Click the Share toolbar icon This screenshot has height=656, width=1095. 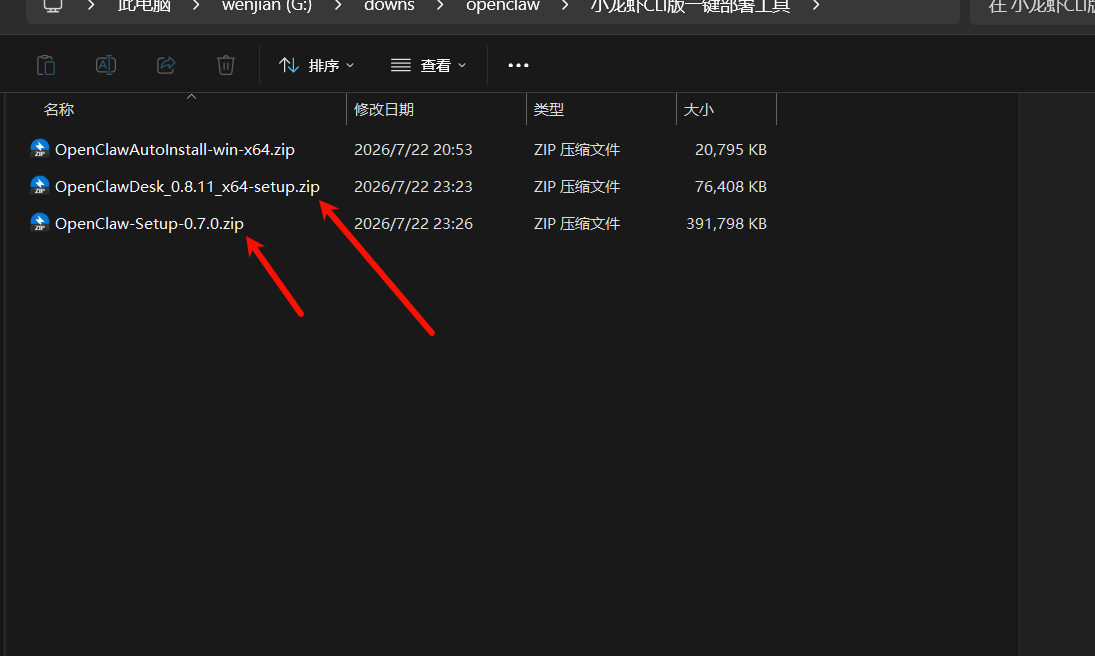(x=166, y=65)
